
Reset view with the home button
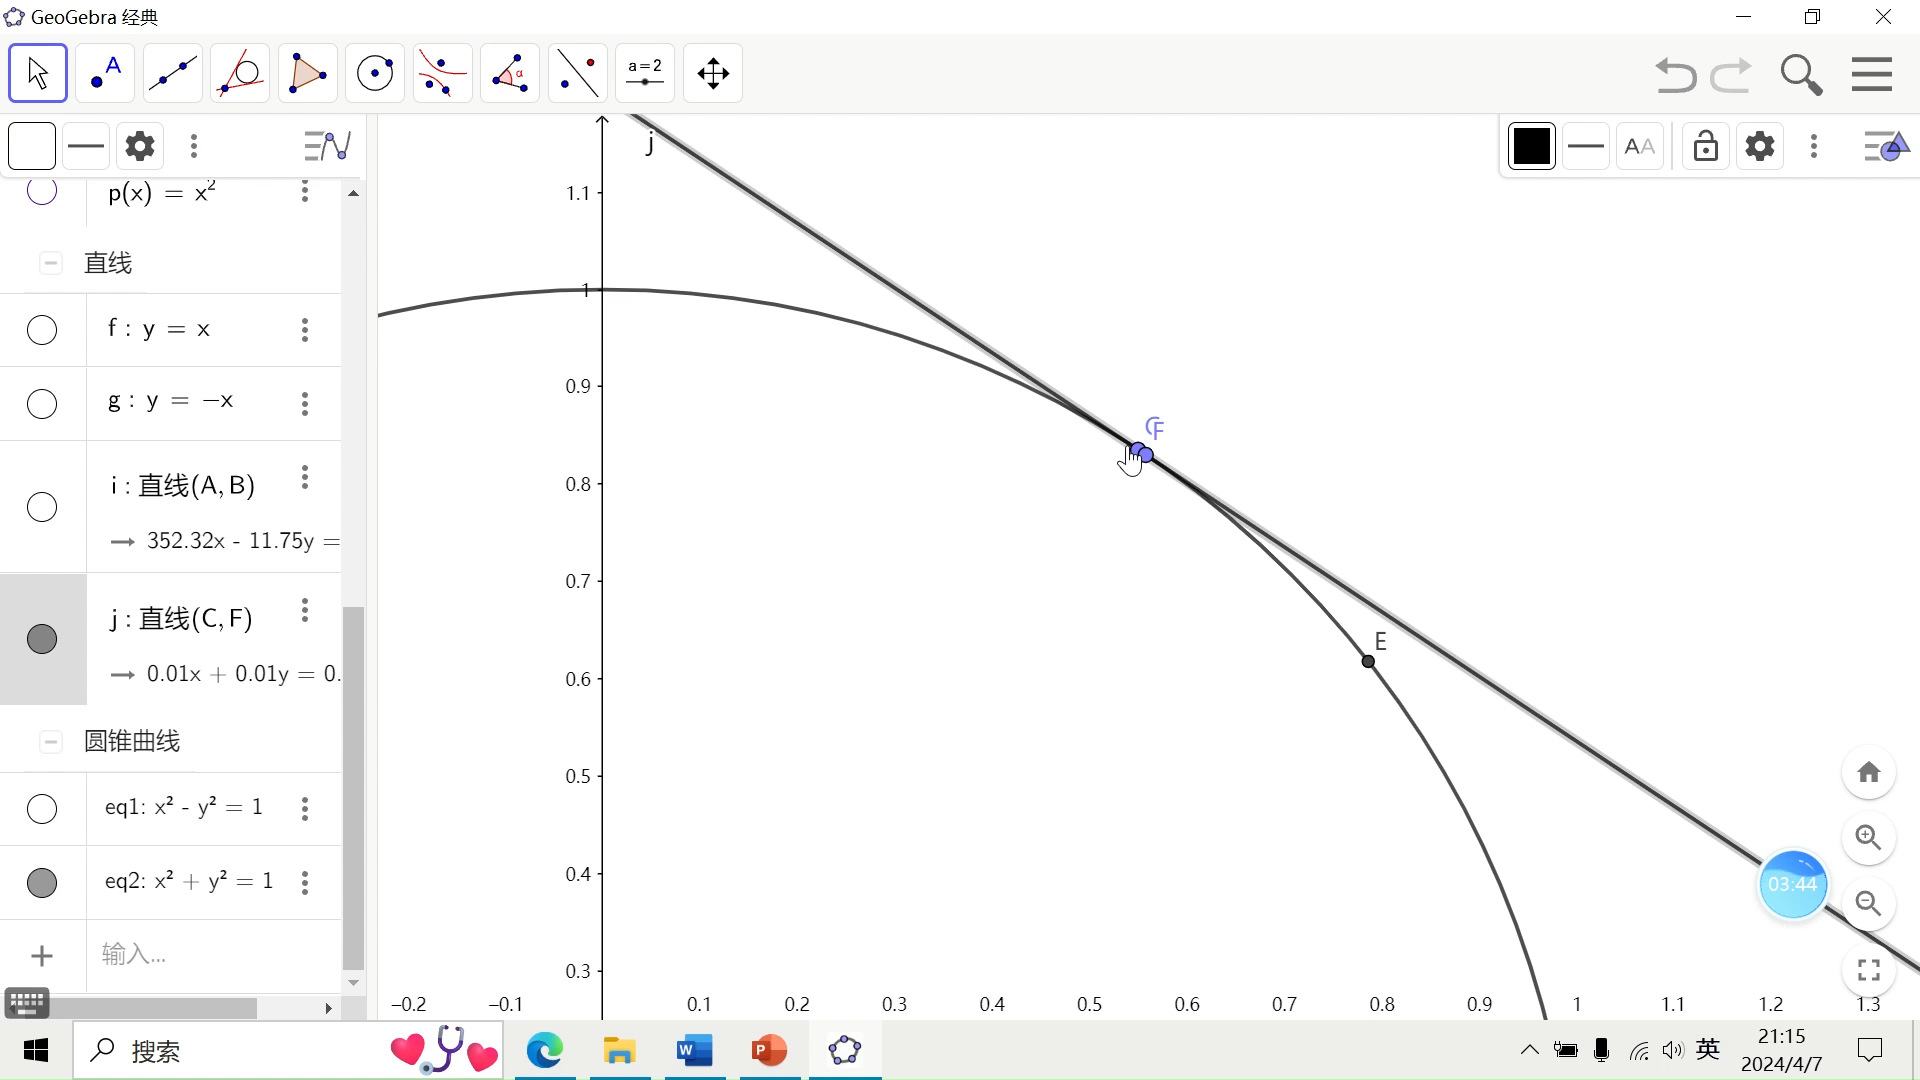click(1868, 773)
